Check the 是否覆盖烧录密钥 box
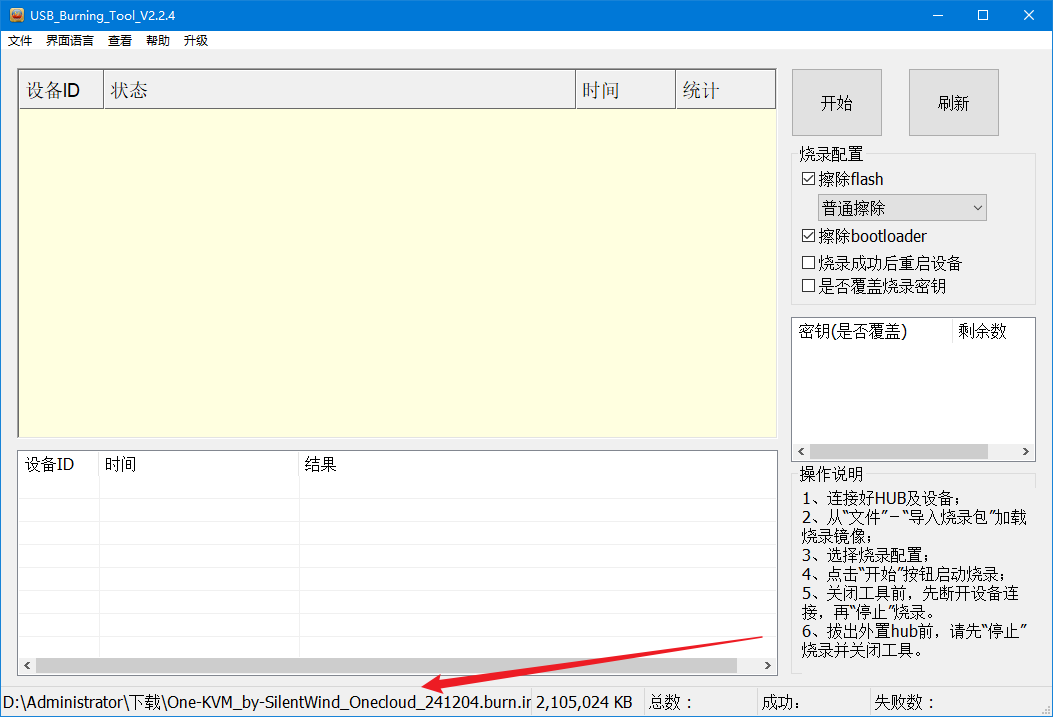 coord(809,287)
